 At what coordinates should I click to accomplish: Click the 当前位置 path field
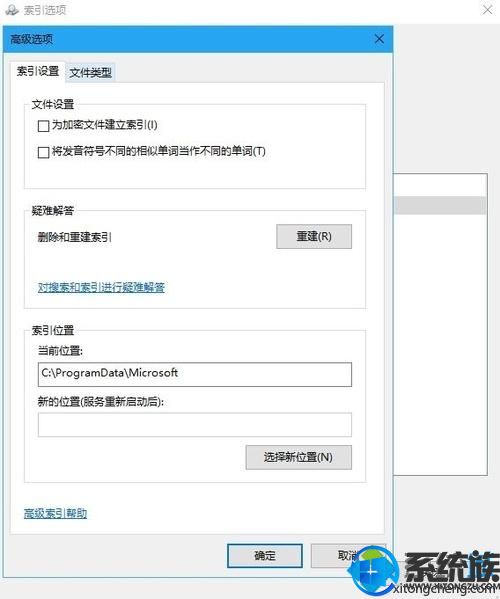(195, 374)
